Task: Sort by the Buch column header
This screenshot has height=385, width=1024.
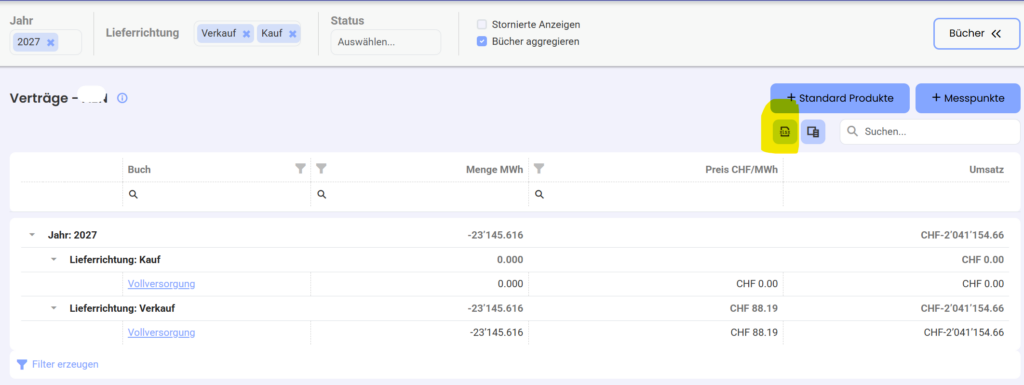Action: pyautogui.click(x=139, y=170)
